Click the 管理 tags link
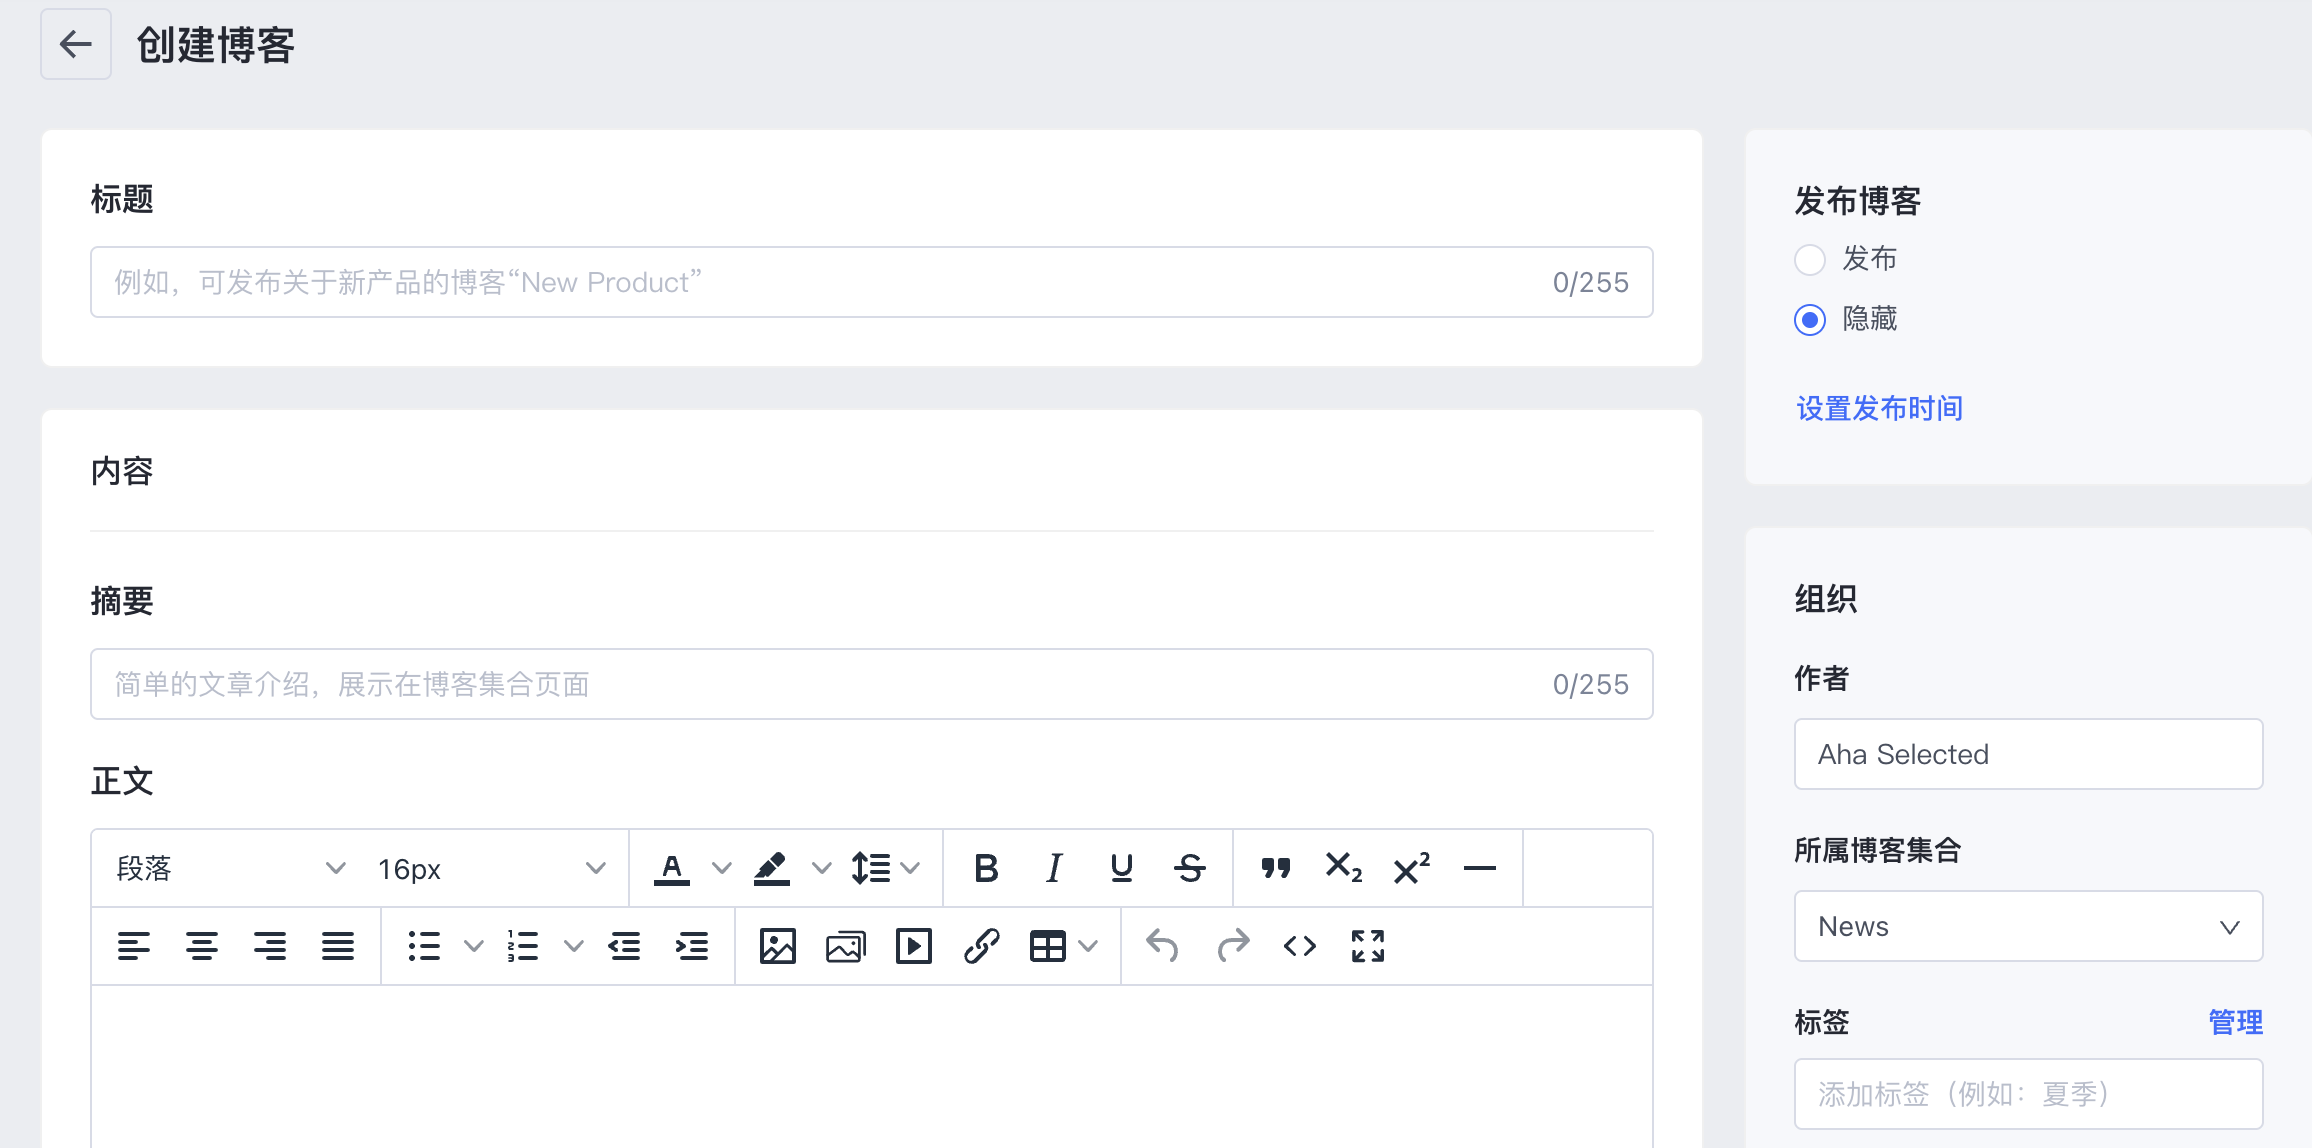Screen dimensions: 2312x1148 2235,1022
